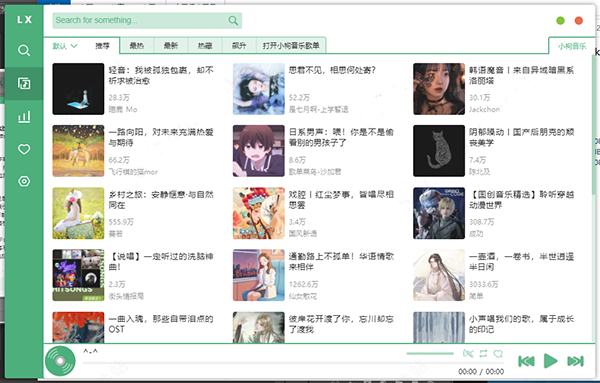
Task: Add current song to favorites in player bar
Action: point(498,354)
